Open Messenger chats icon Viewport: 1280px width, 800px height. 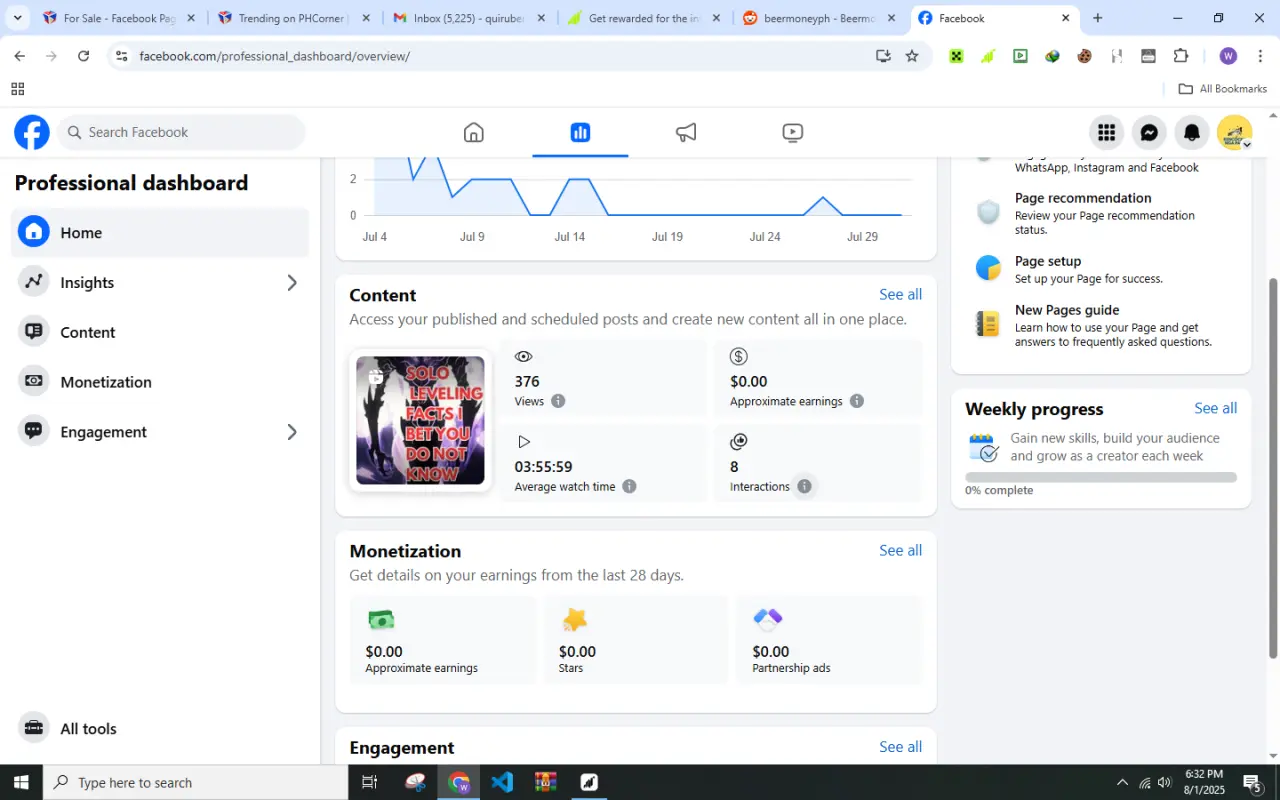tap(1149, 132)
